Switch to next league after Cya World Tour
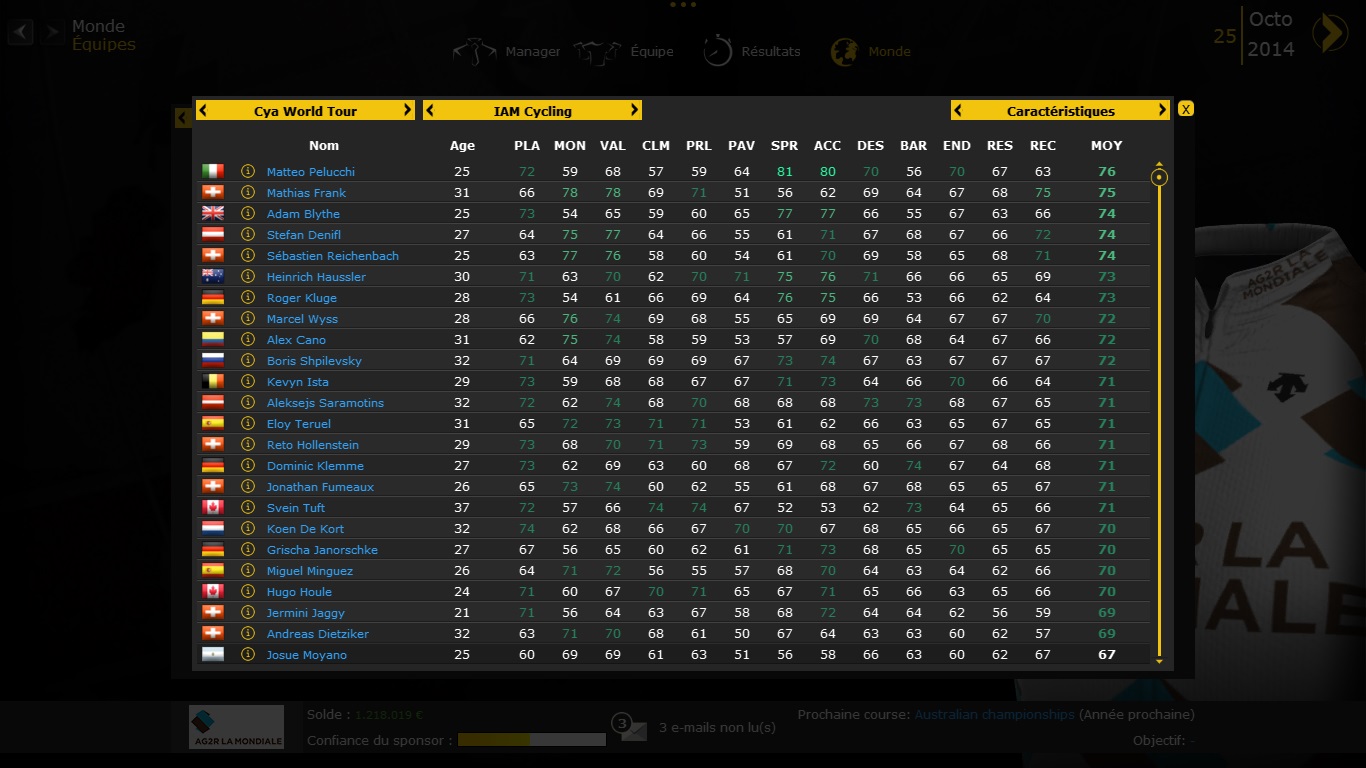 point(407,110)
